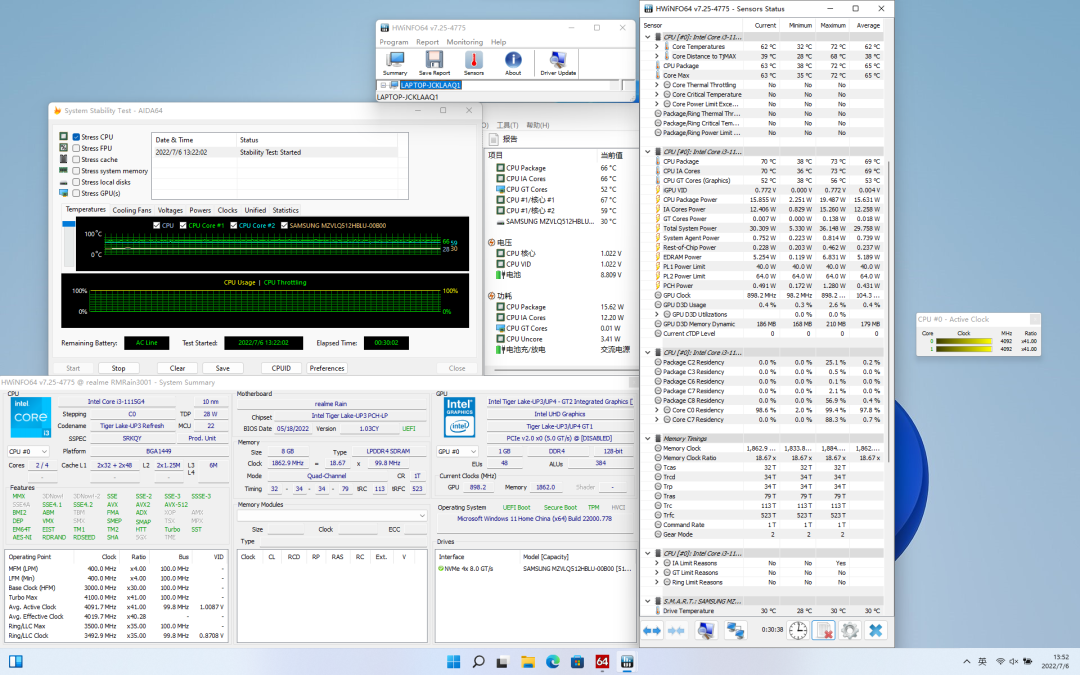Open the Summary toolbar icon in HWiNFO64

point(394,61)
